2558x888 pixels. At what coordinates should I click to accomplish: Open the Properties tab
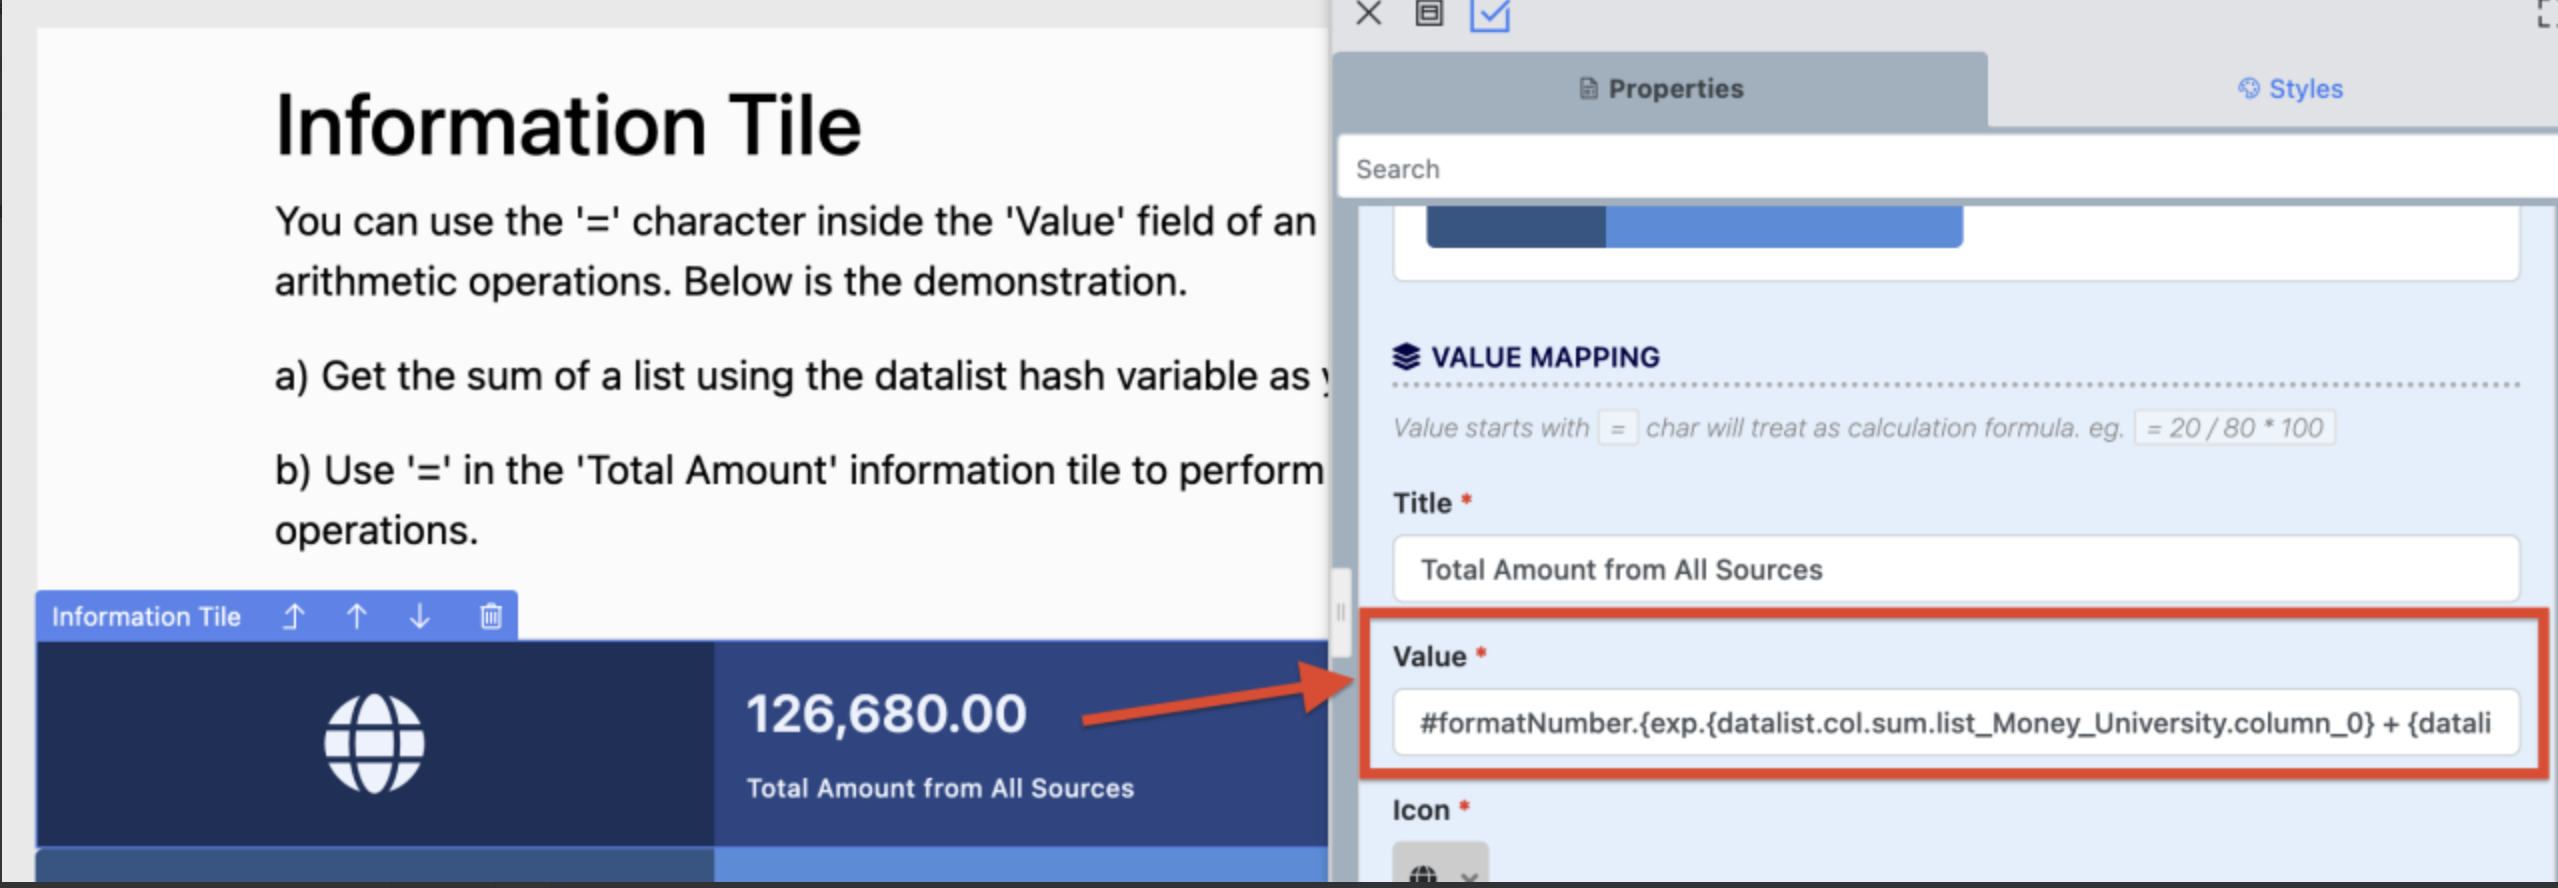[1661, 89]
